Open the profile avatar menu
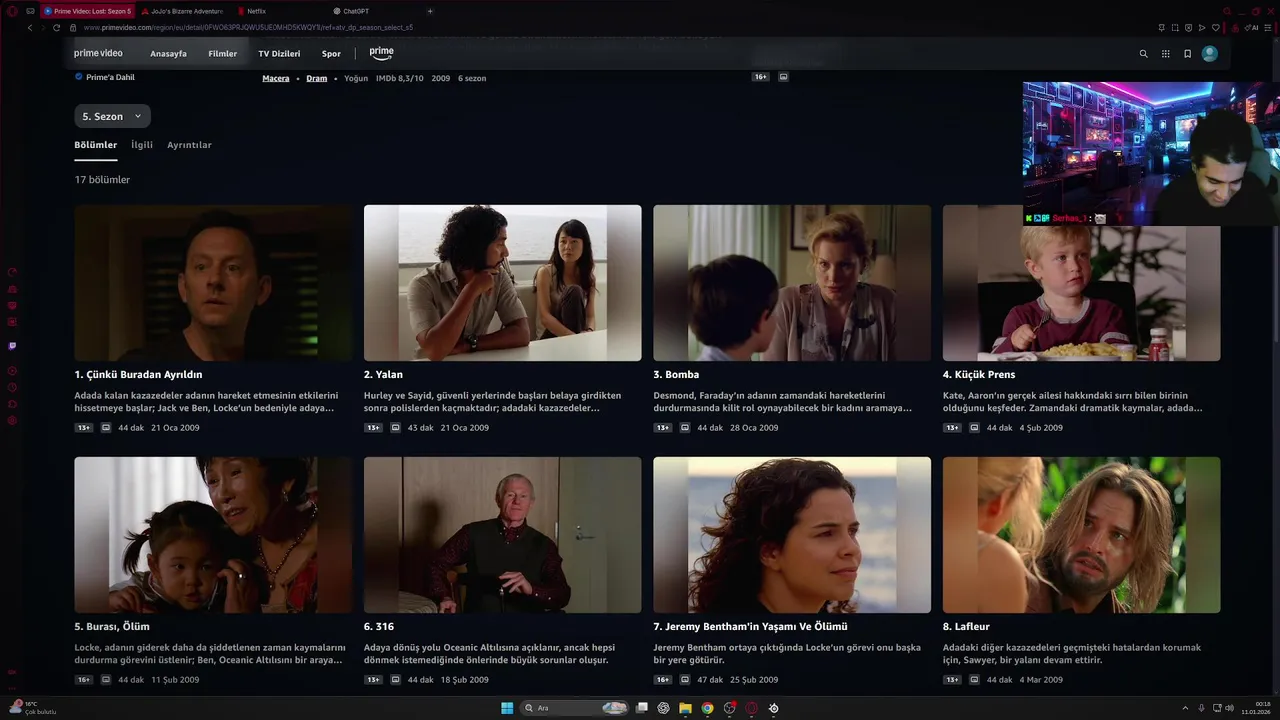Viewport: 1280px width, 720px height. pyautogui.click(x=1210, y=54)
